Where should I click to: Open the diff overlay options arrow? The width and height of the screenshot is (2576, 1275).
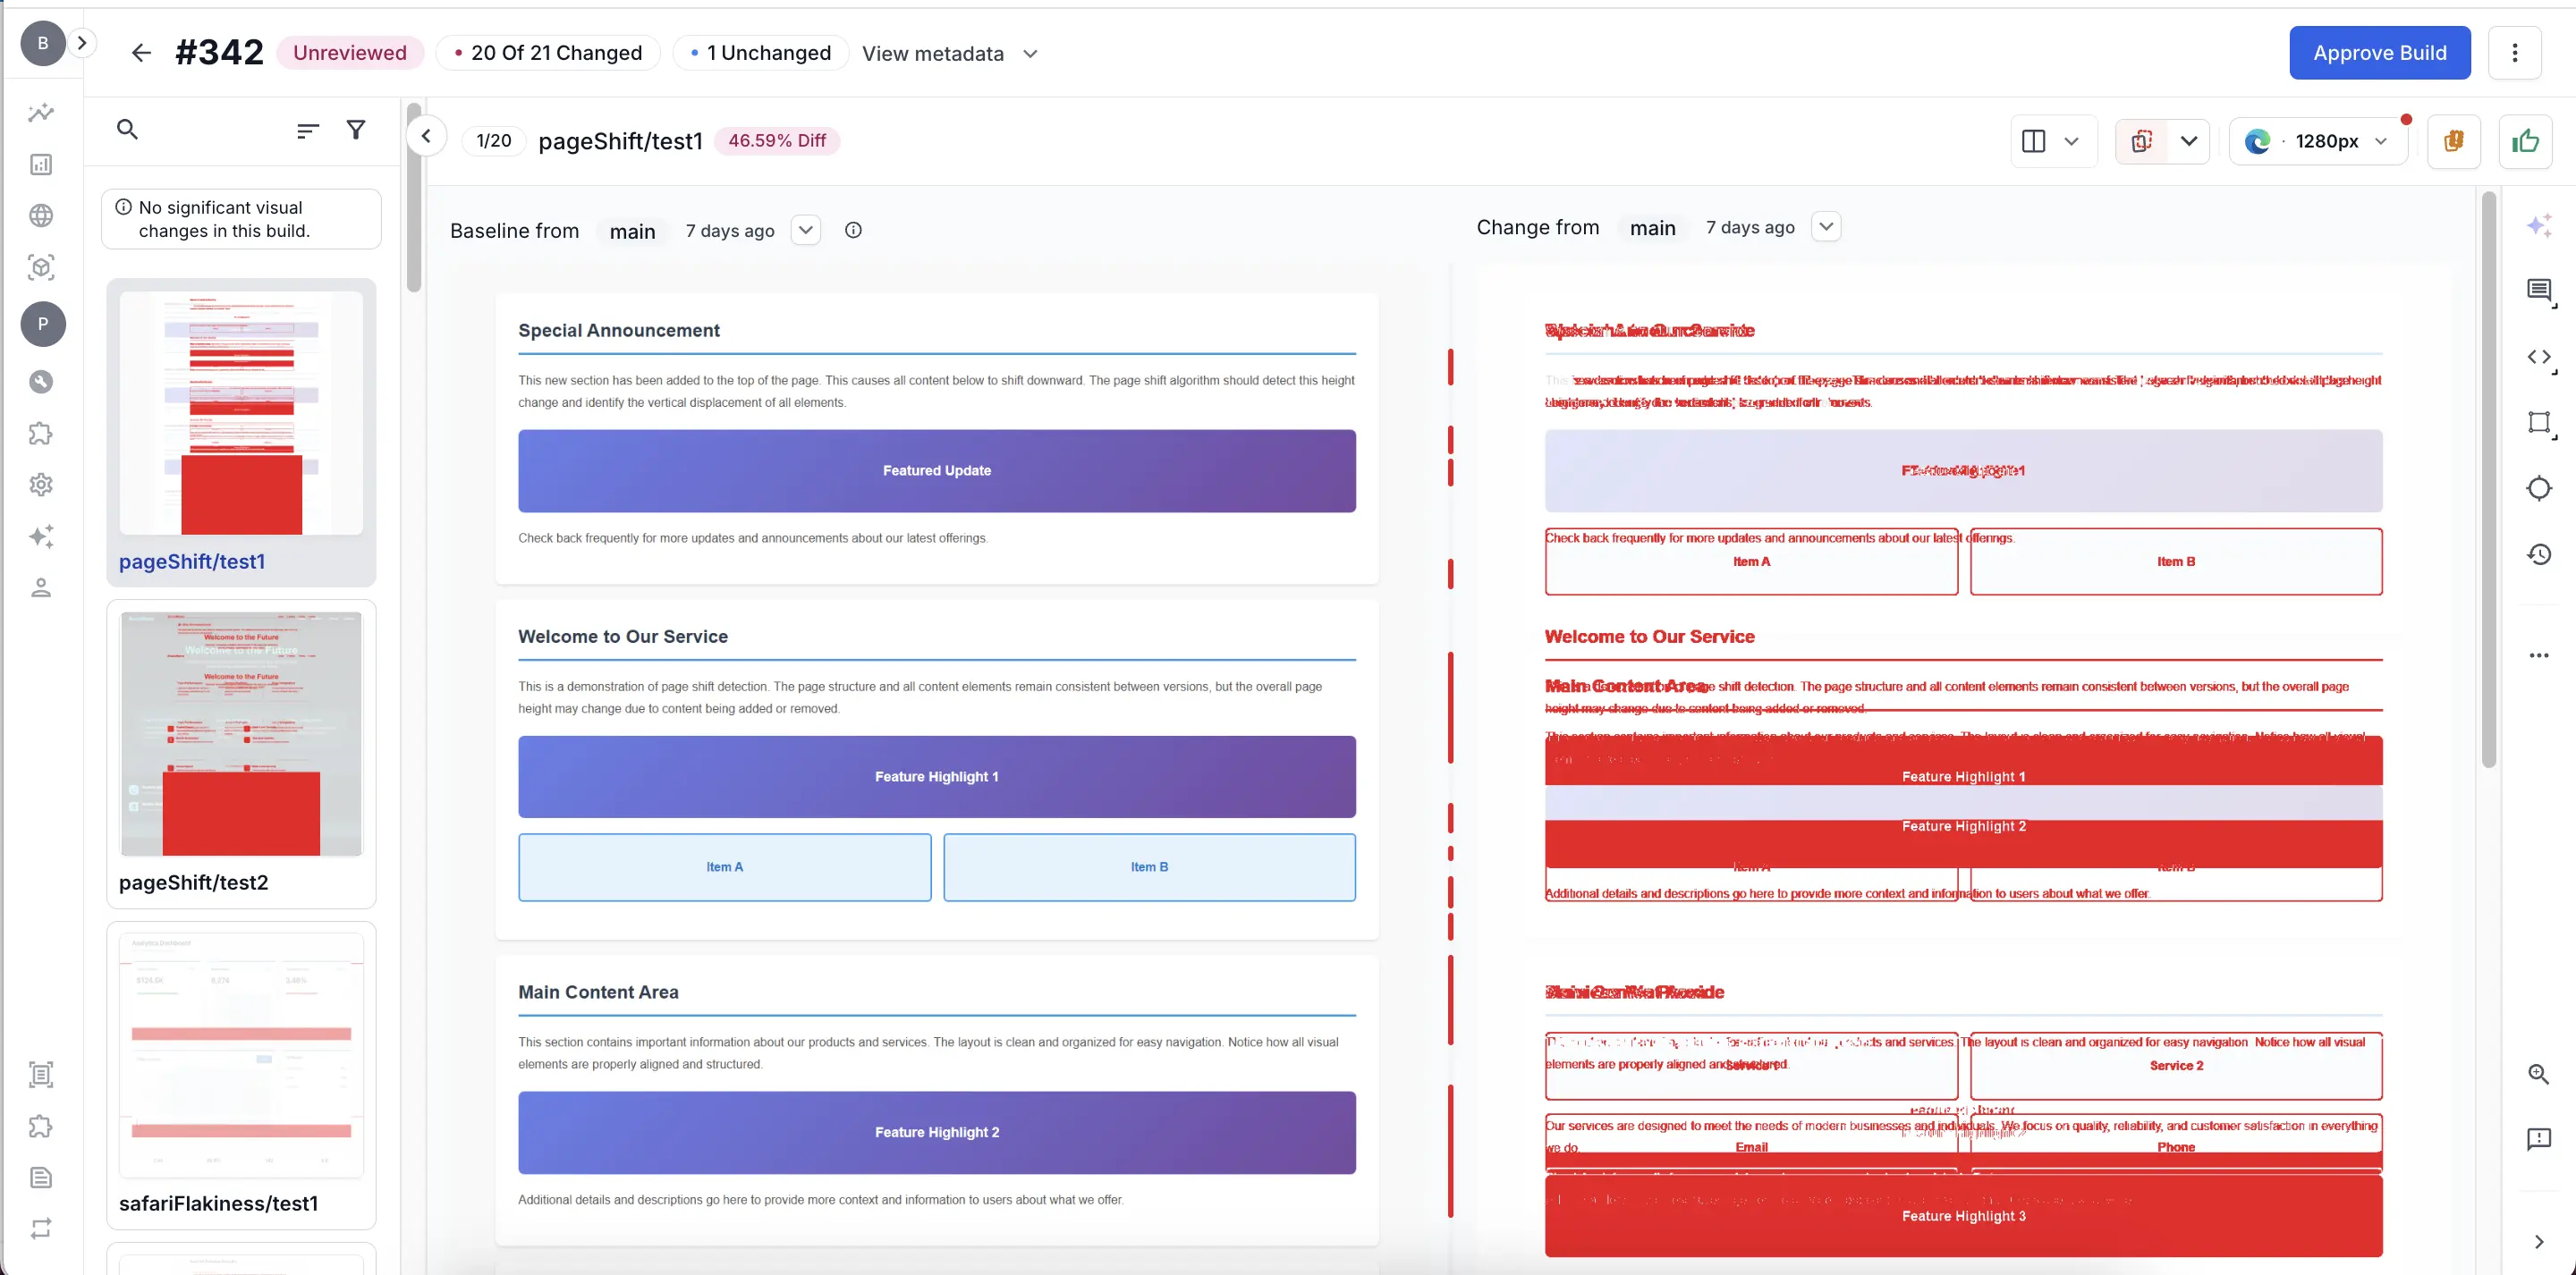pos(2189,141)
